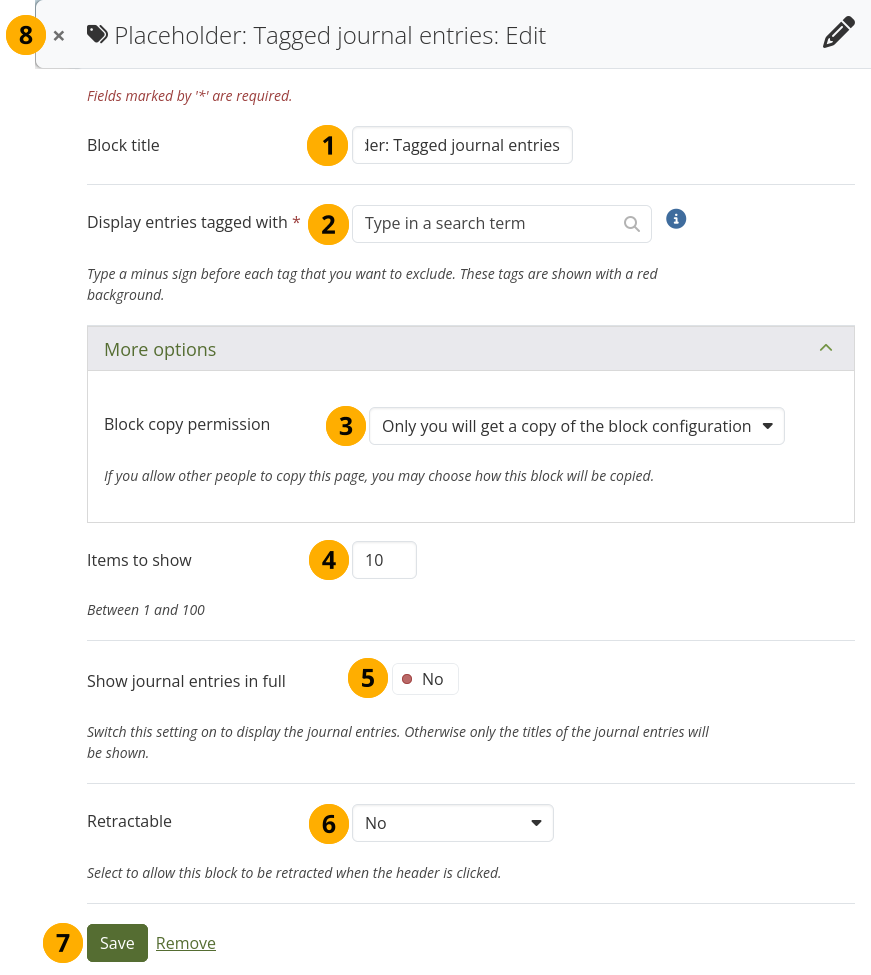Viewport: 871px width, 975px height.
Task: Click the pencil edit icon
Action: click(x=838, y=33)
